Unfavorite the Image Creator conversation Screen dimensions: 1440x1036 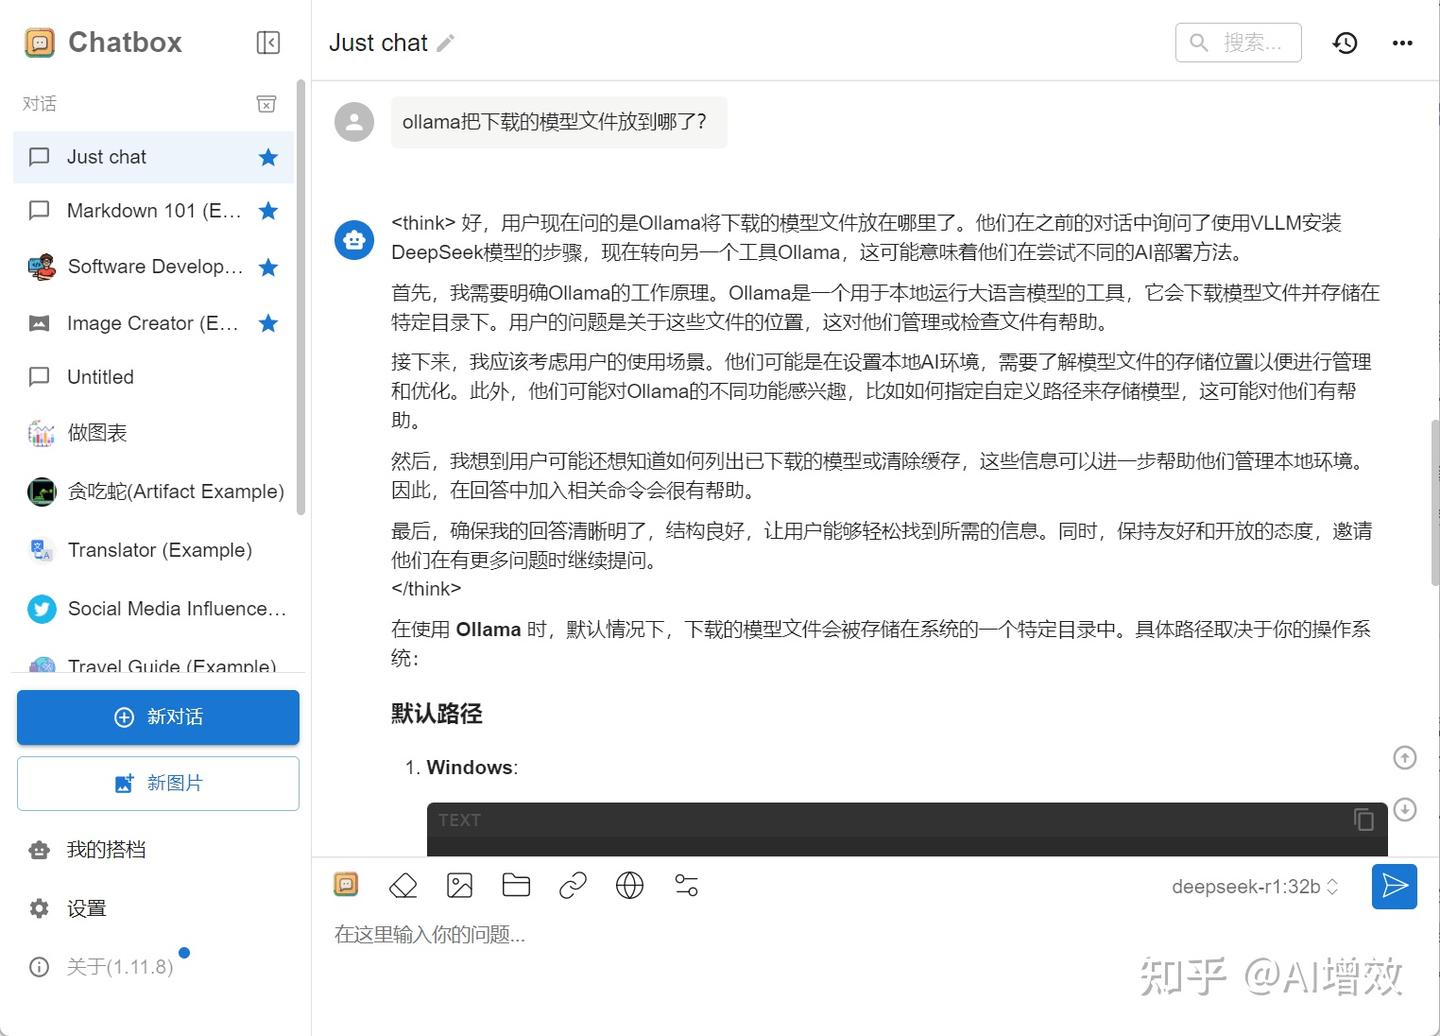point(267,323)
